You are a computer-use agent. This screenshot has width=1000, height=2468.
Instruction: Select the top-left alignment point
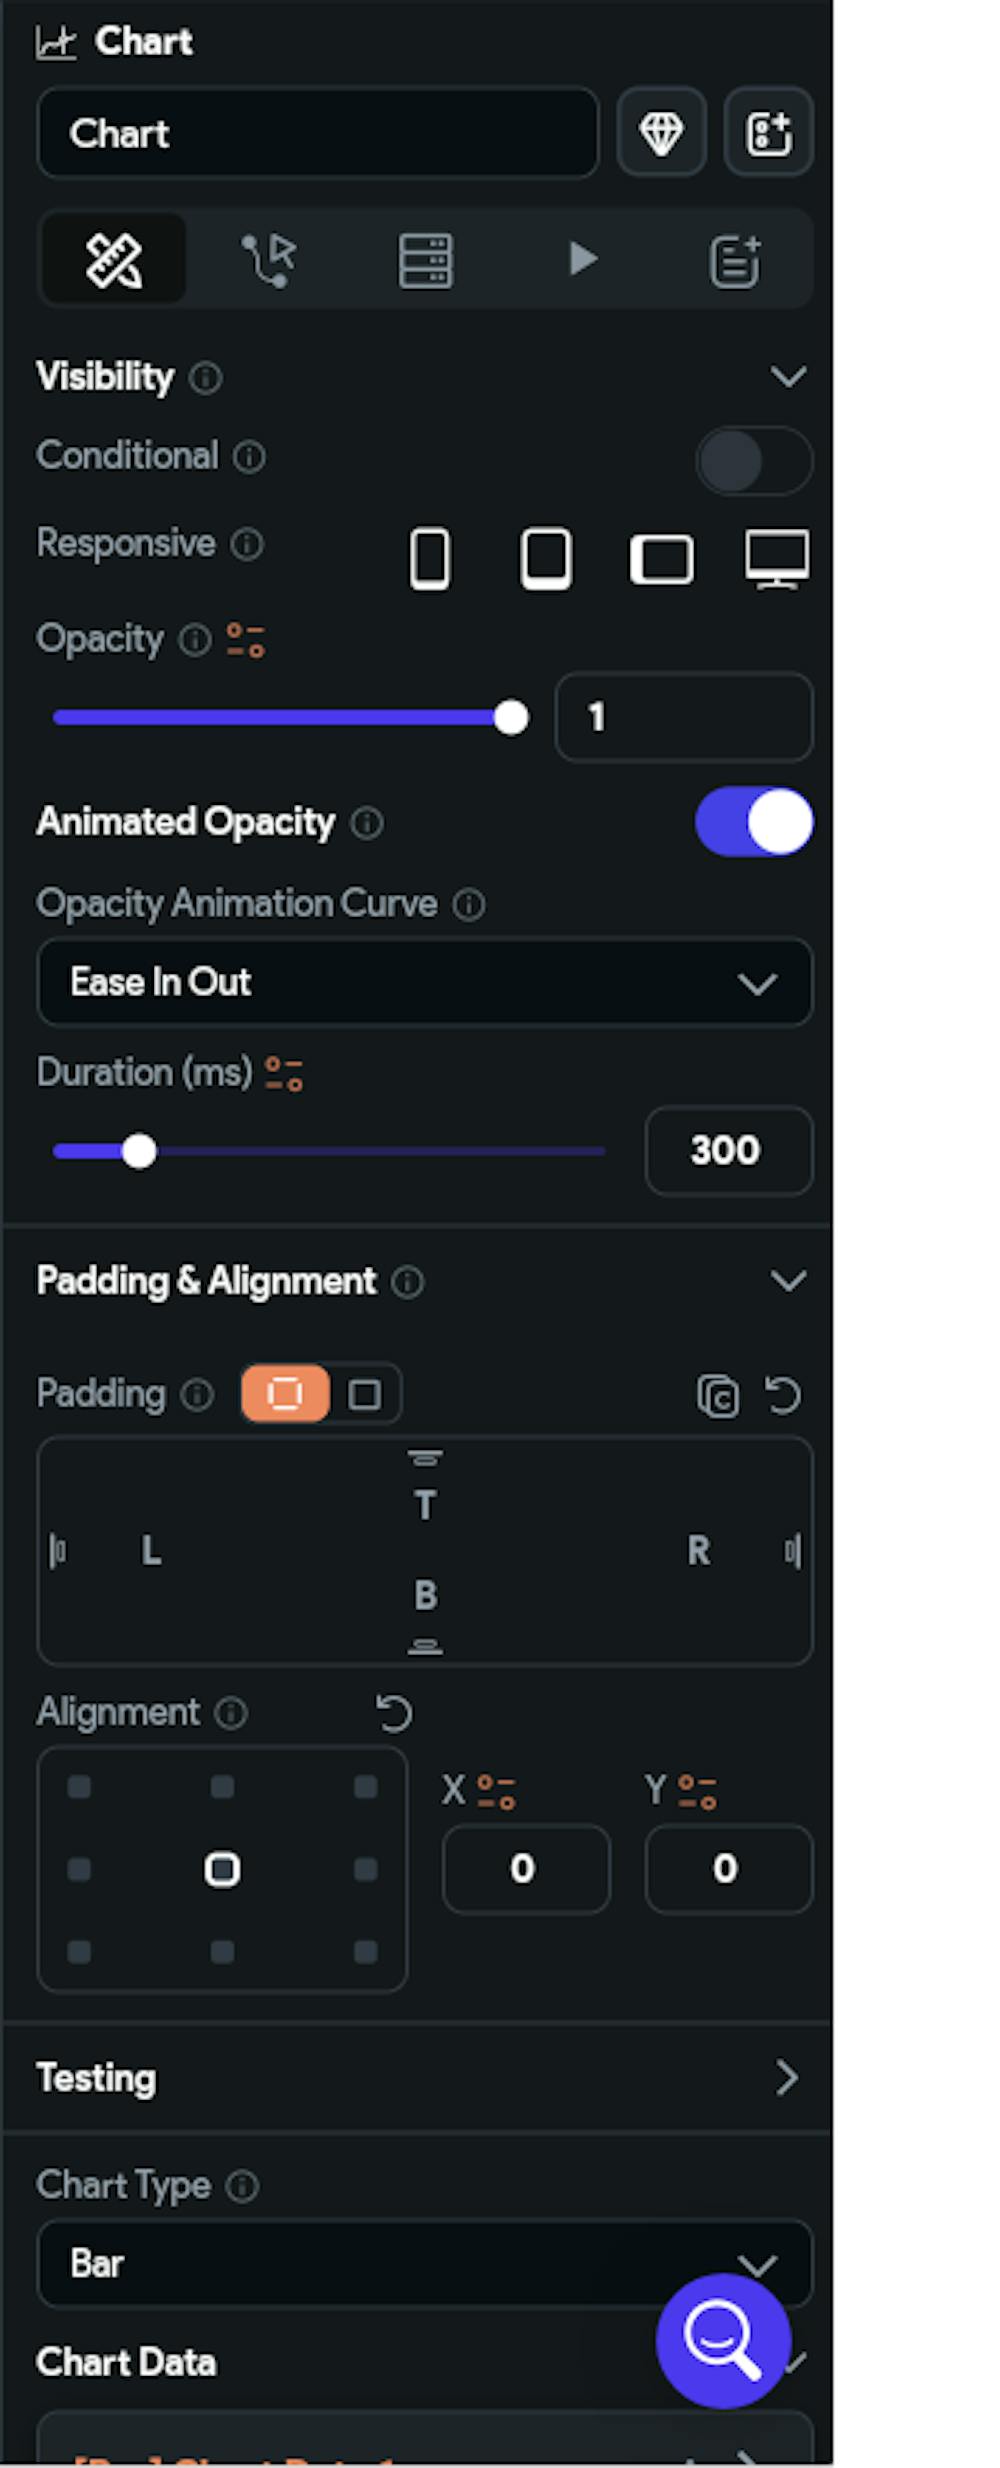[79, 1787]
